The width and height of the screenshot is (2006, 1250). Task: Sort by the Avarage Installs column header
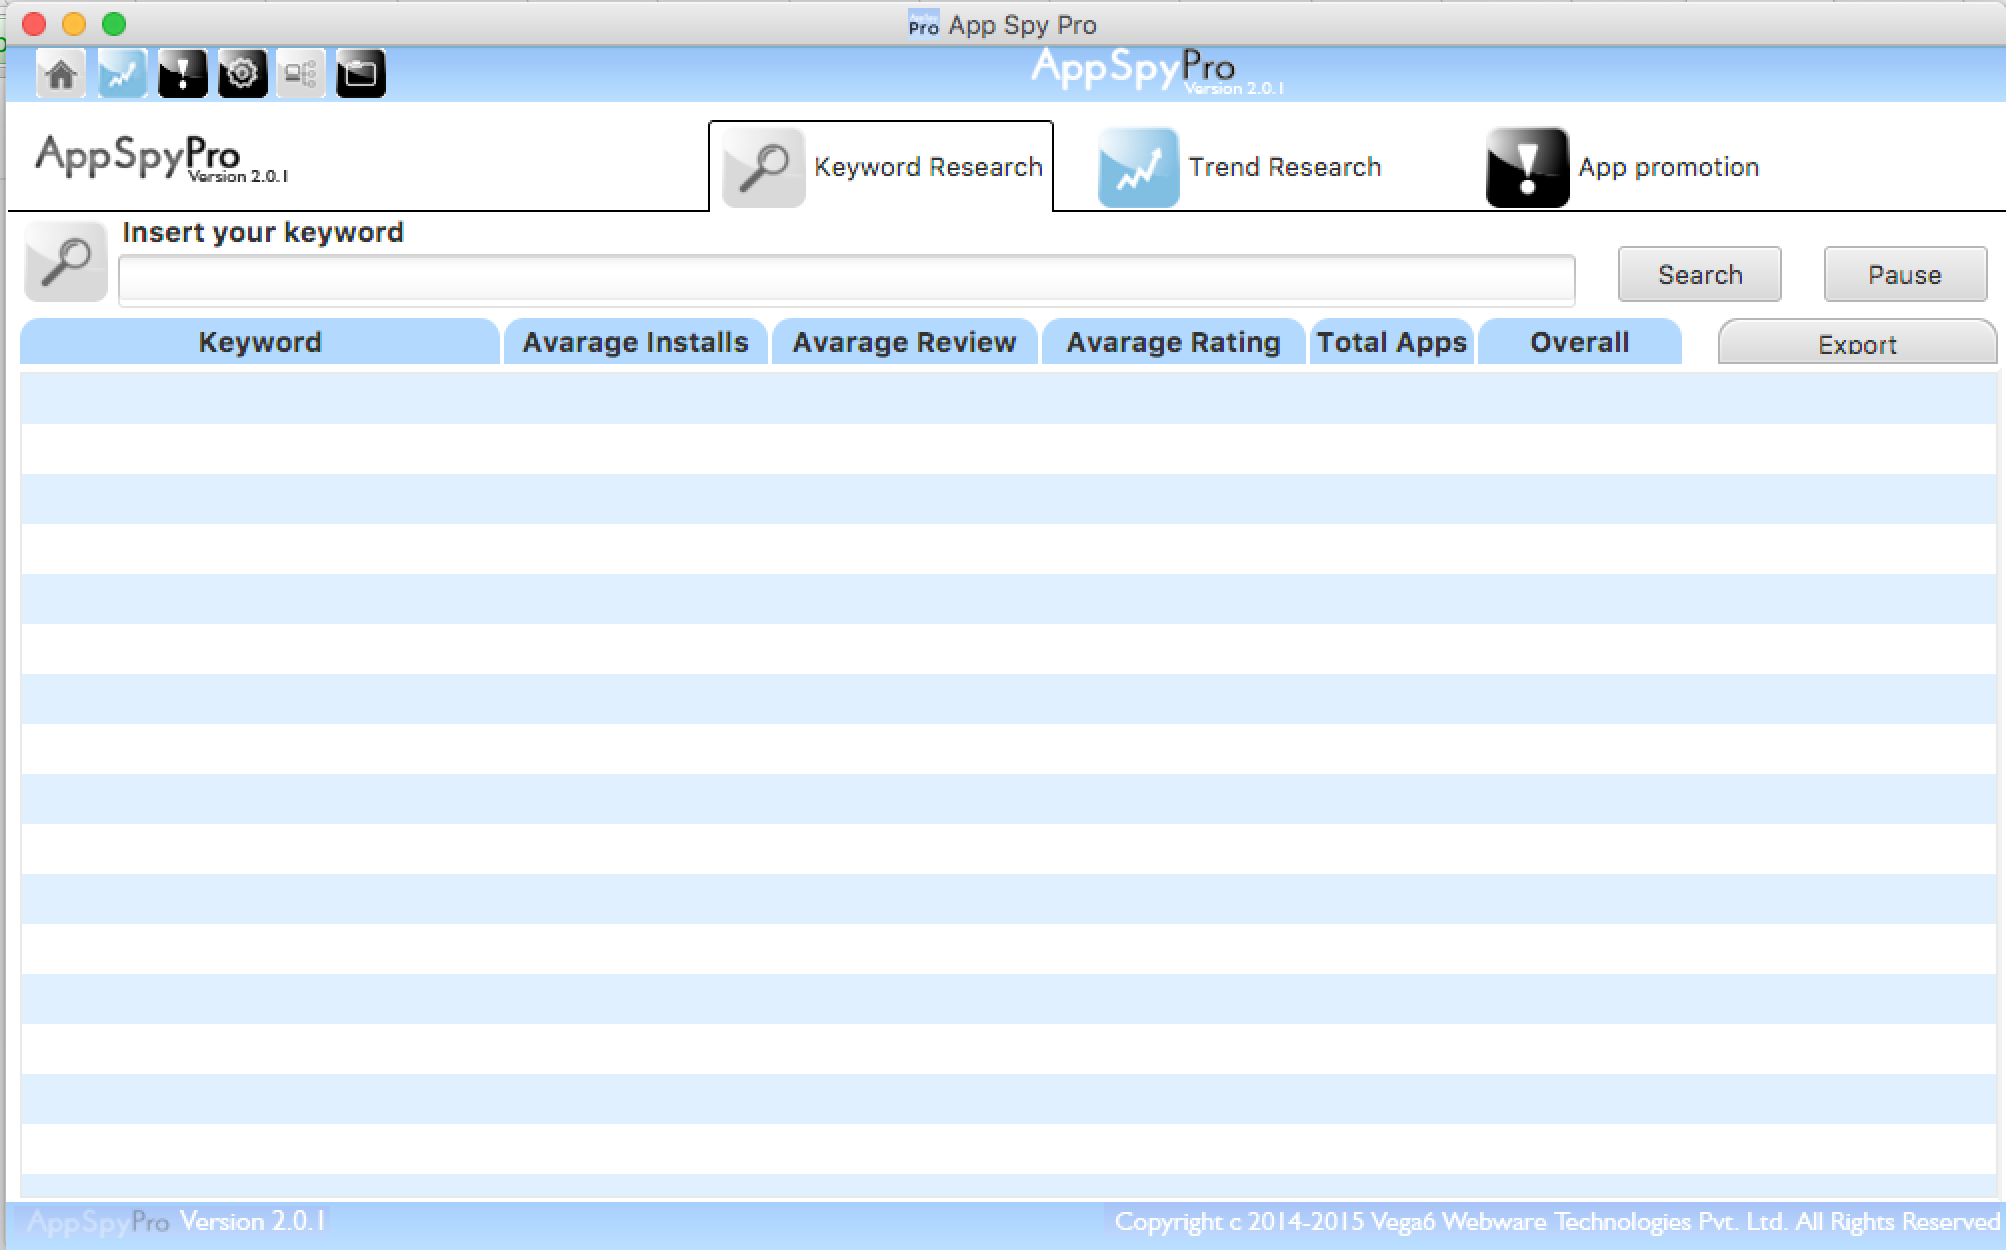(636, 342)
